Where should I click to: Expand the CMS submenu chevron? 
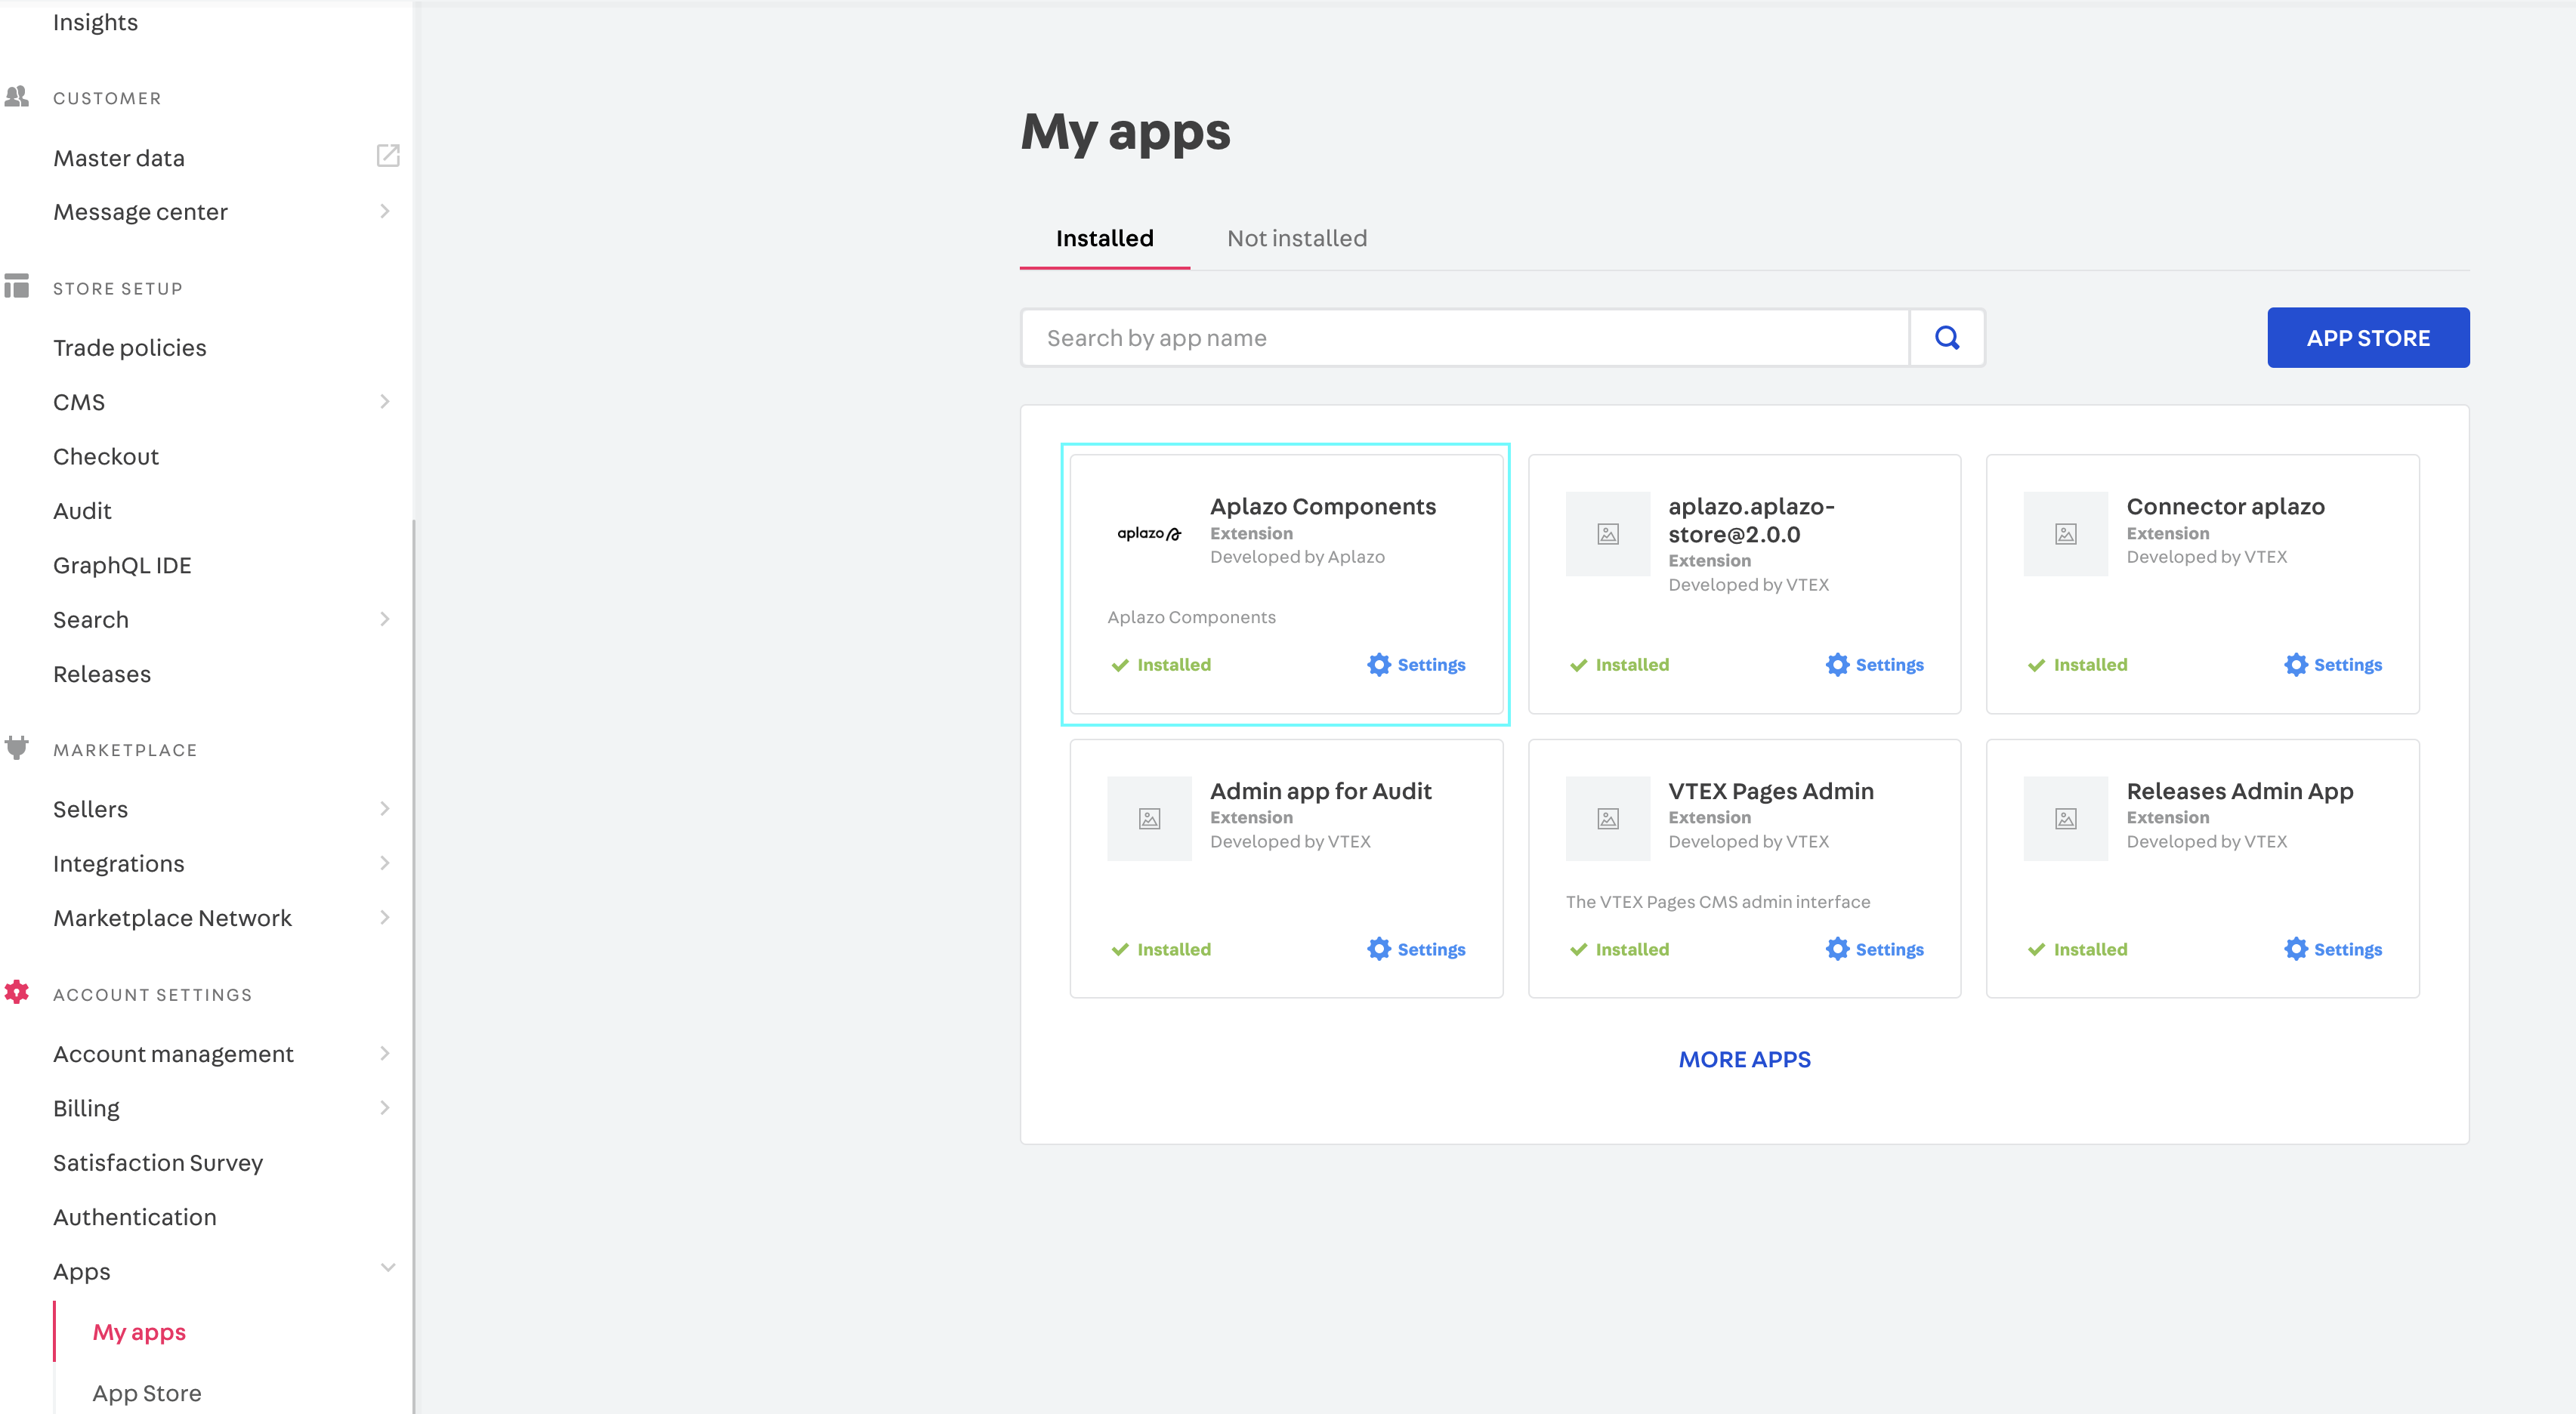pyautogui.click(x=385, y=402)
